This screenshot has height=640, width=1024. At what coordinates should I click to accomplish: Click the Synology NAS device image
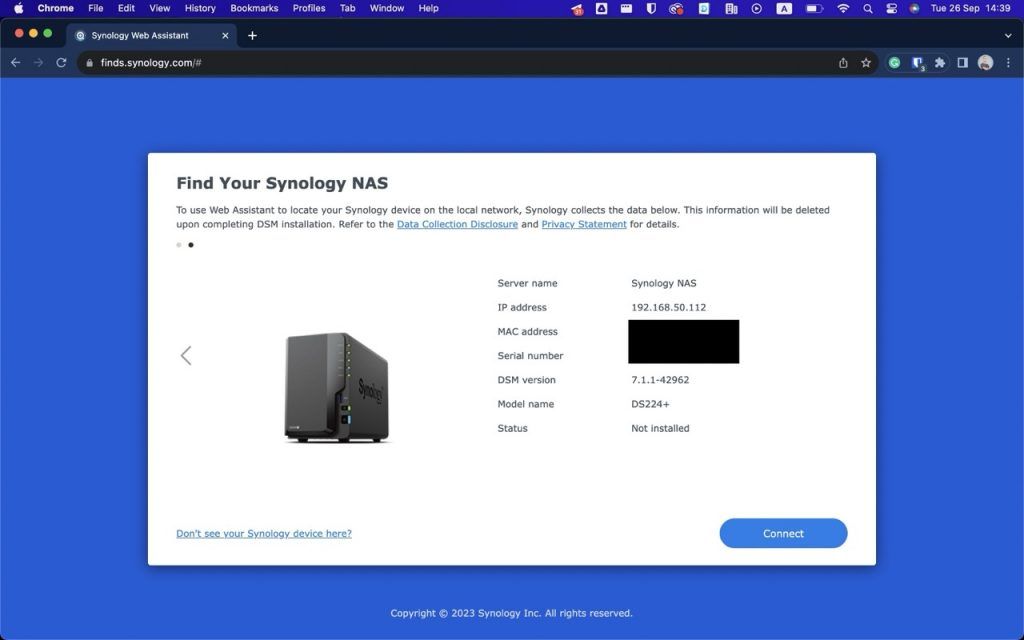[x=336, y=387]
